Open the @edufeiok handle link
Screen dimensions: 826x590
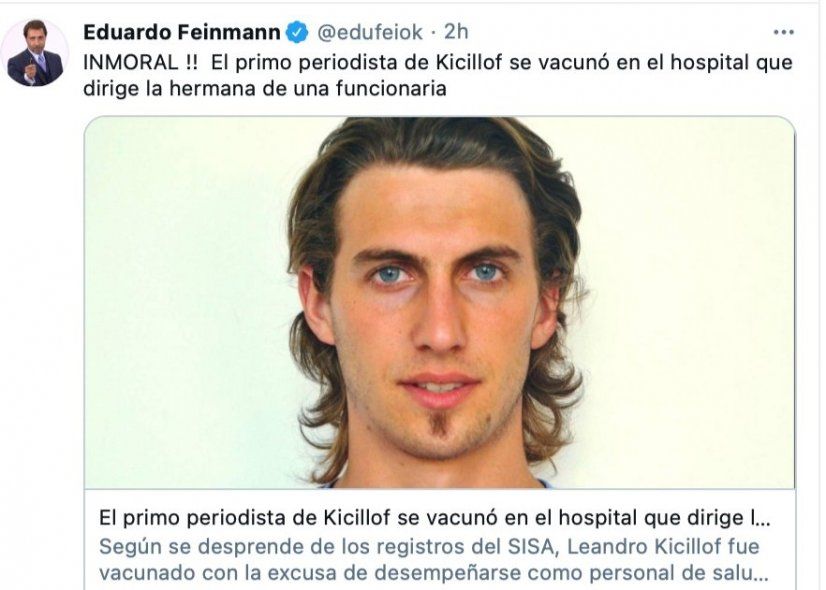click(x=370, y=33)
